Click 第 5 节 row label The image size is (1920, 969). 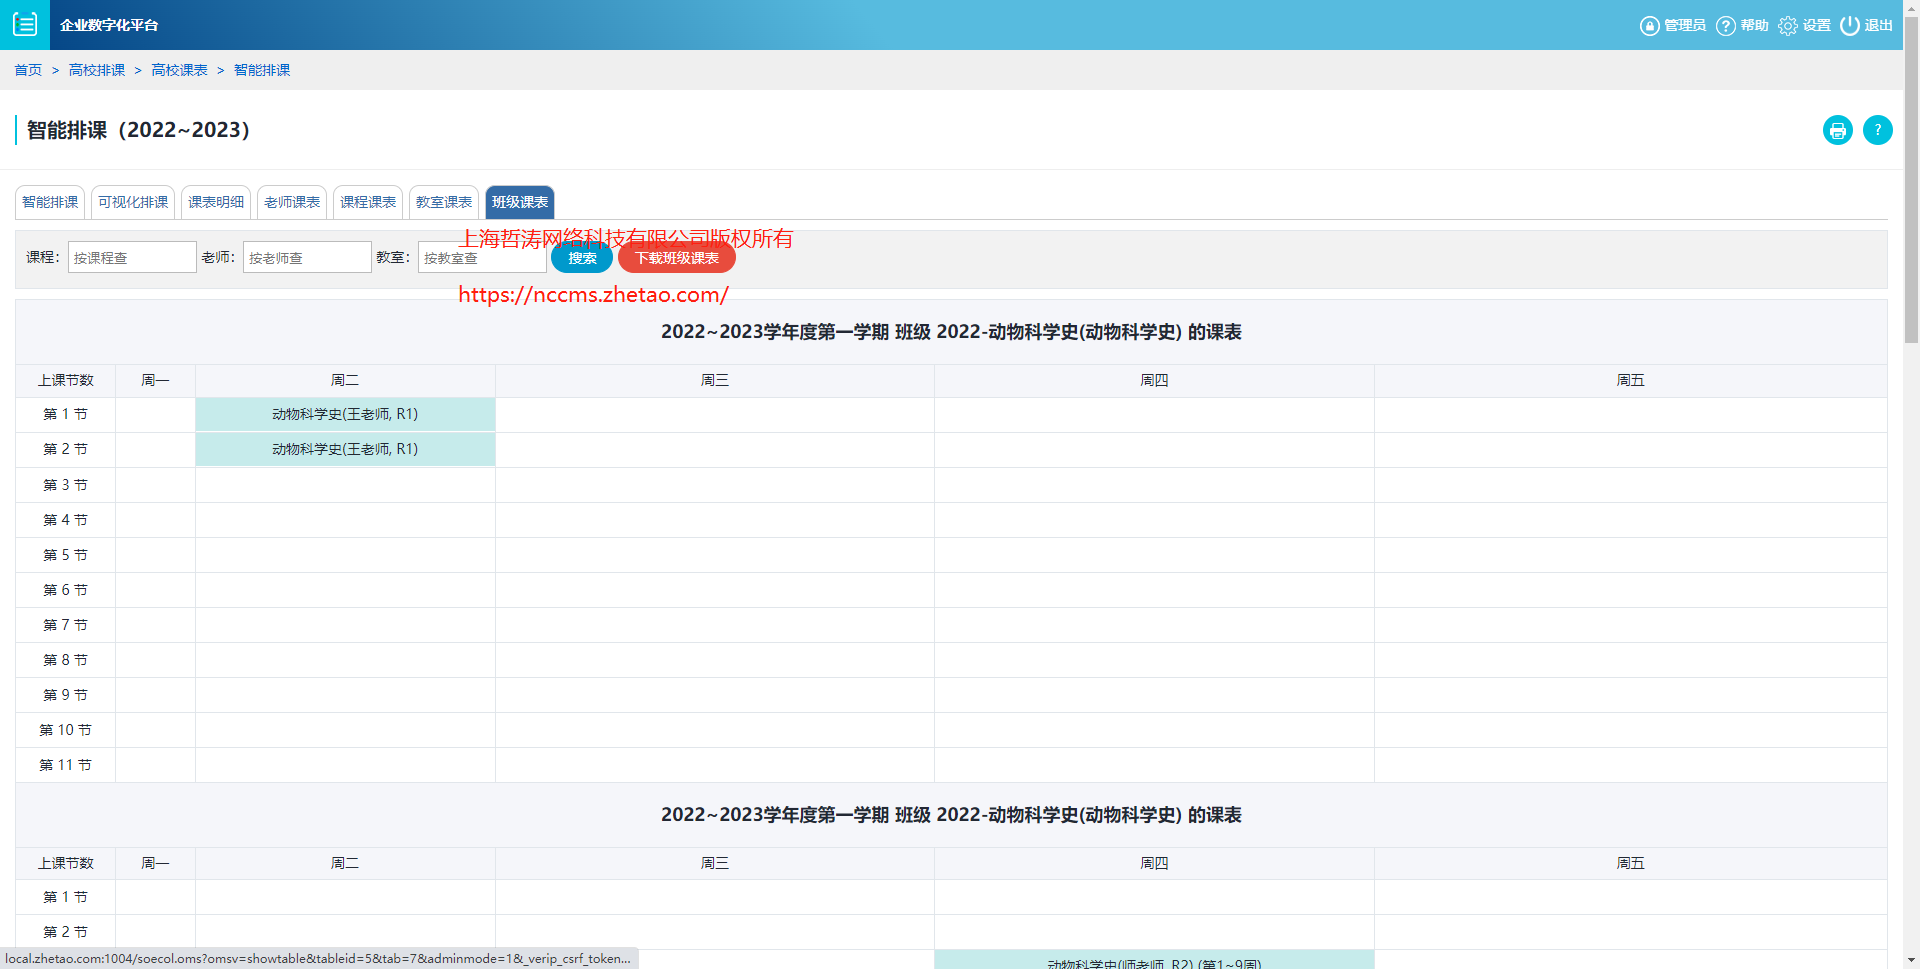pyautogui.click(x=65, y=555)
